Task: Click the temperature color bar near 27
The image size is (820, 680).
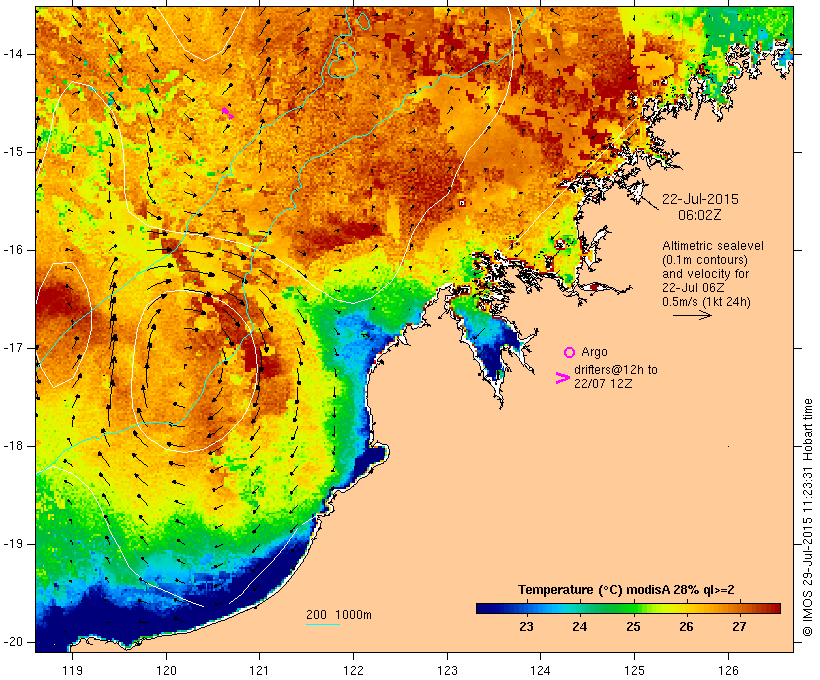Action: click(739, 608)
